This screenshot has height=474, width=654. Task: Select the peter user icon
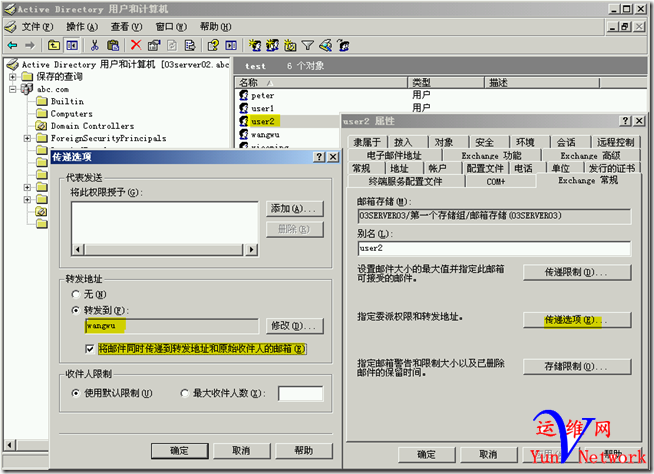click(x=244, y=95)
